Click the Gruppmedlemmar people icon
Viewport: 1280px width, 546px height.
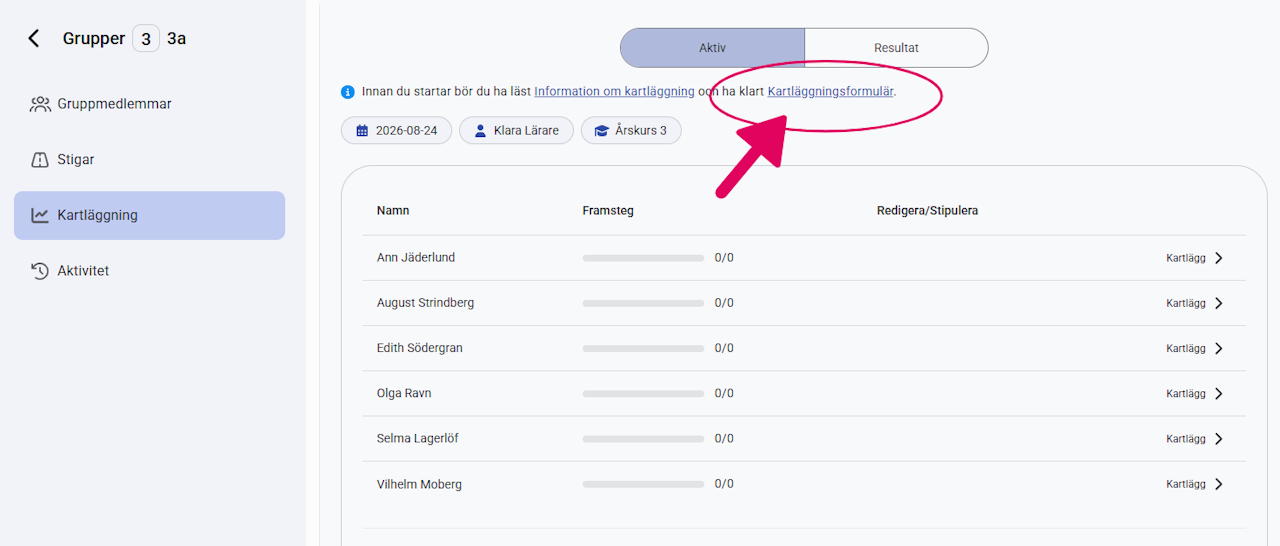(40, 104)
